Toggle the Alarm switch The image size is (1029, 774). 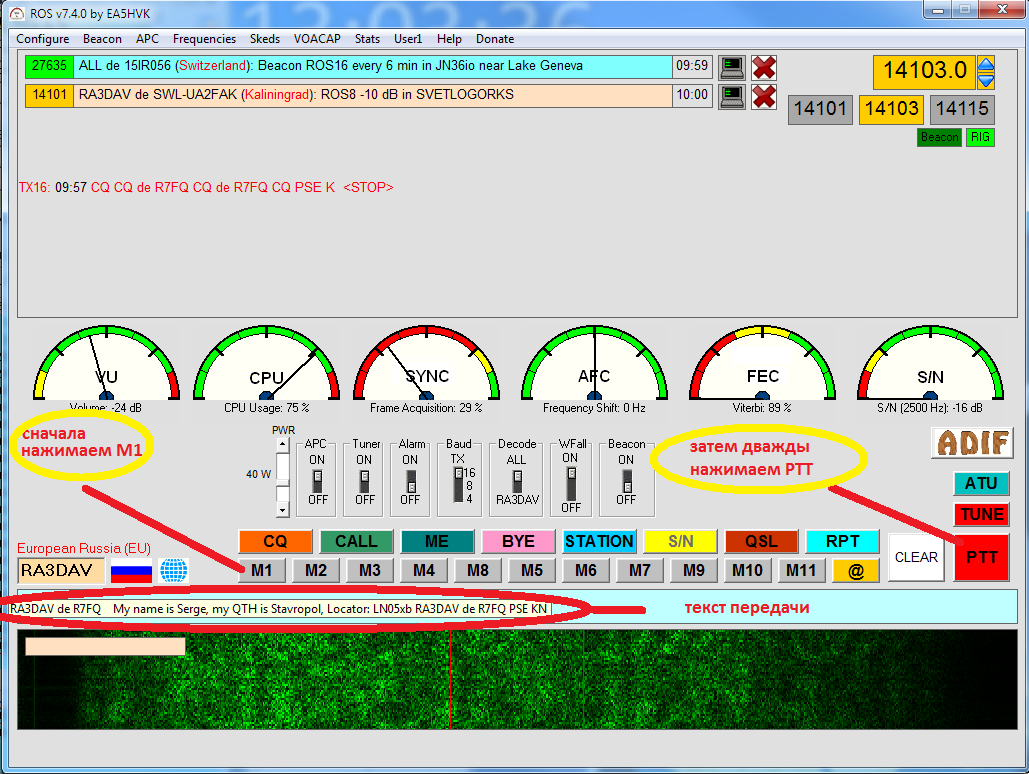click(x=410, y=479)
